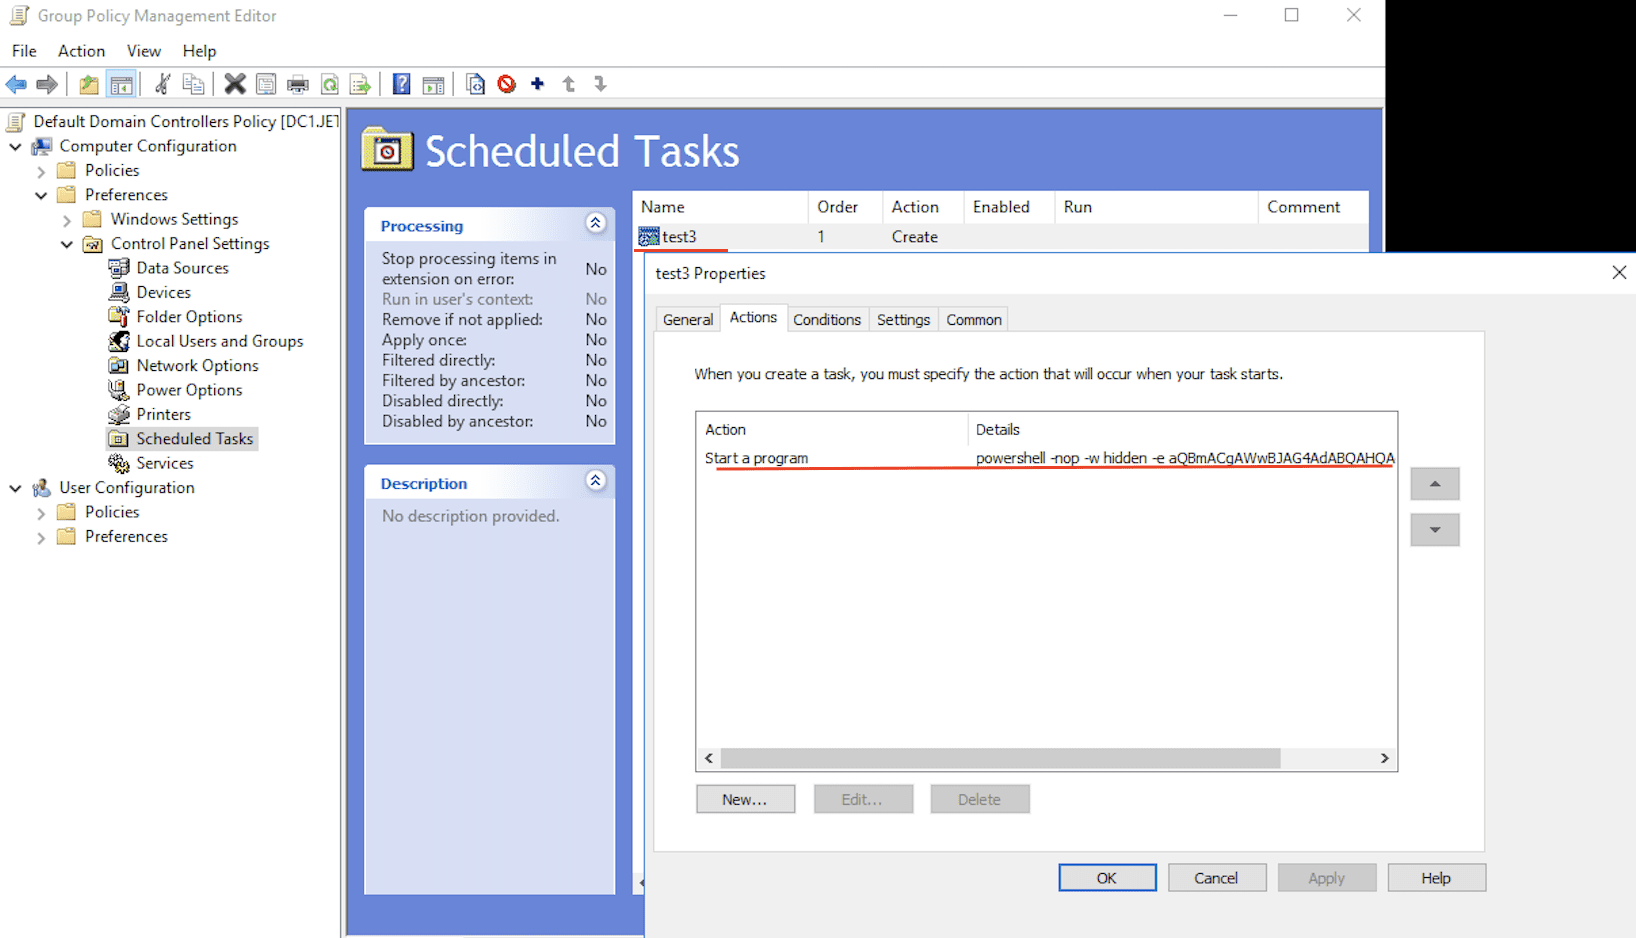
Task: Expand the Windows Settings tree node
Action: pyautogui.click(x=67, y=220)
